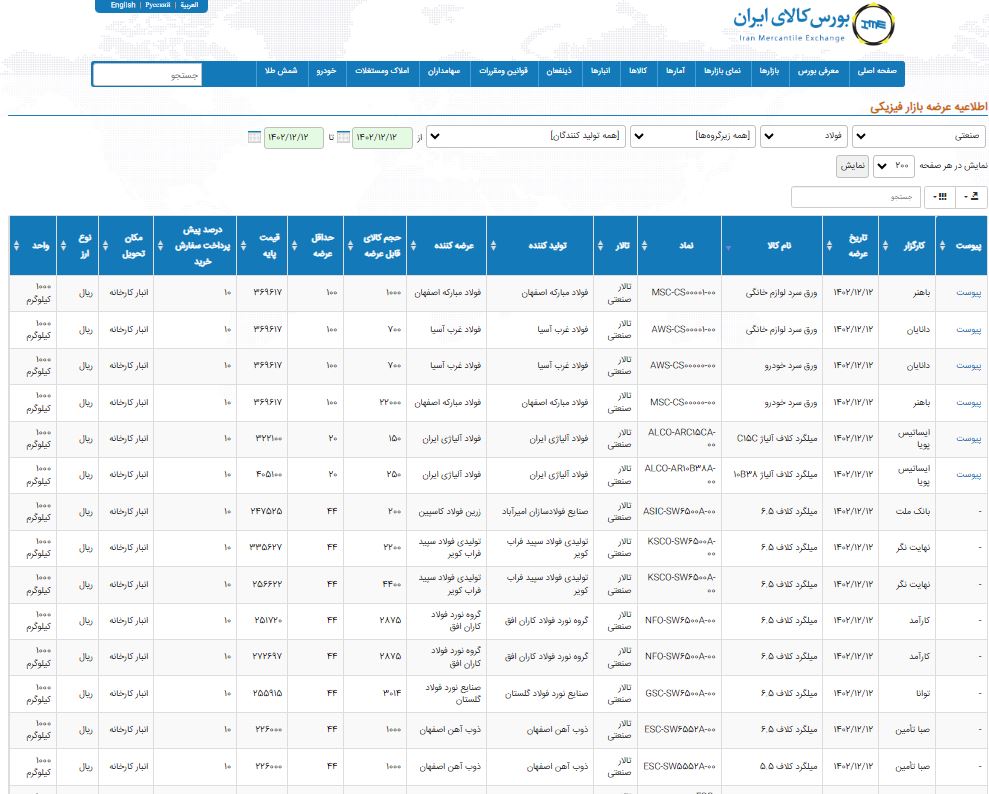Click the نمایش button
Image resolution: width=989 pixels, height=794 pixels.
pos(852,166)
